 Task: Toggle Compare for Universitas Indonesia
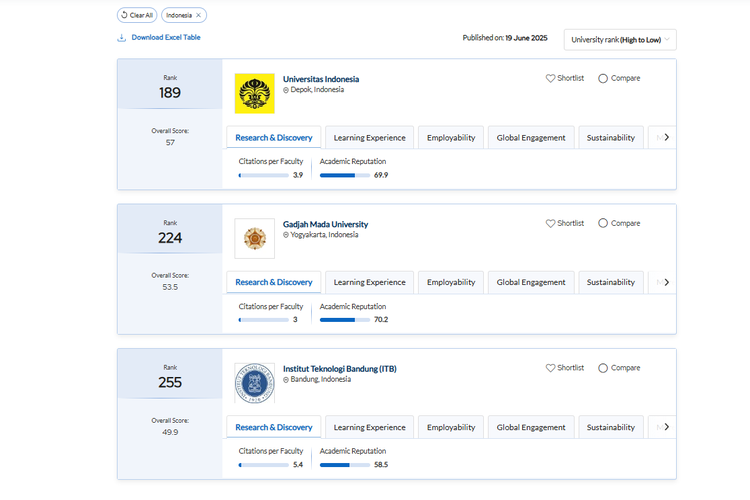click(x=603, y=78)
